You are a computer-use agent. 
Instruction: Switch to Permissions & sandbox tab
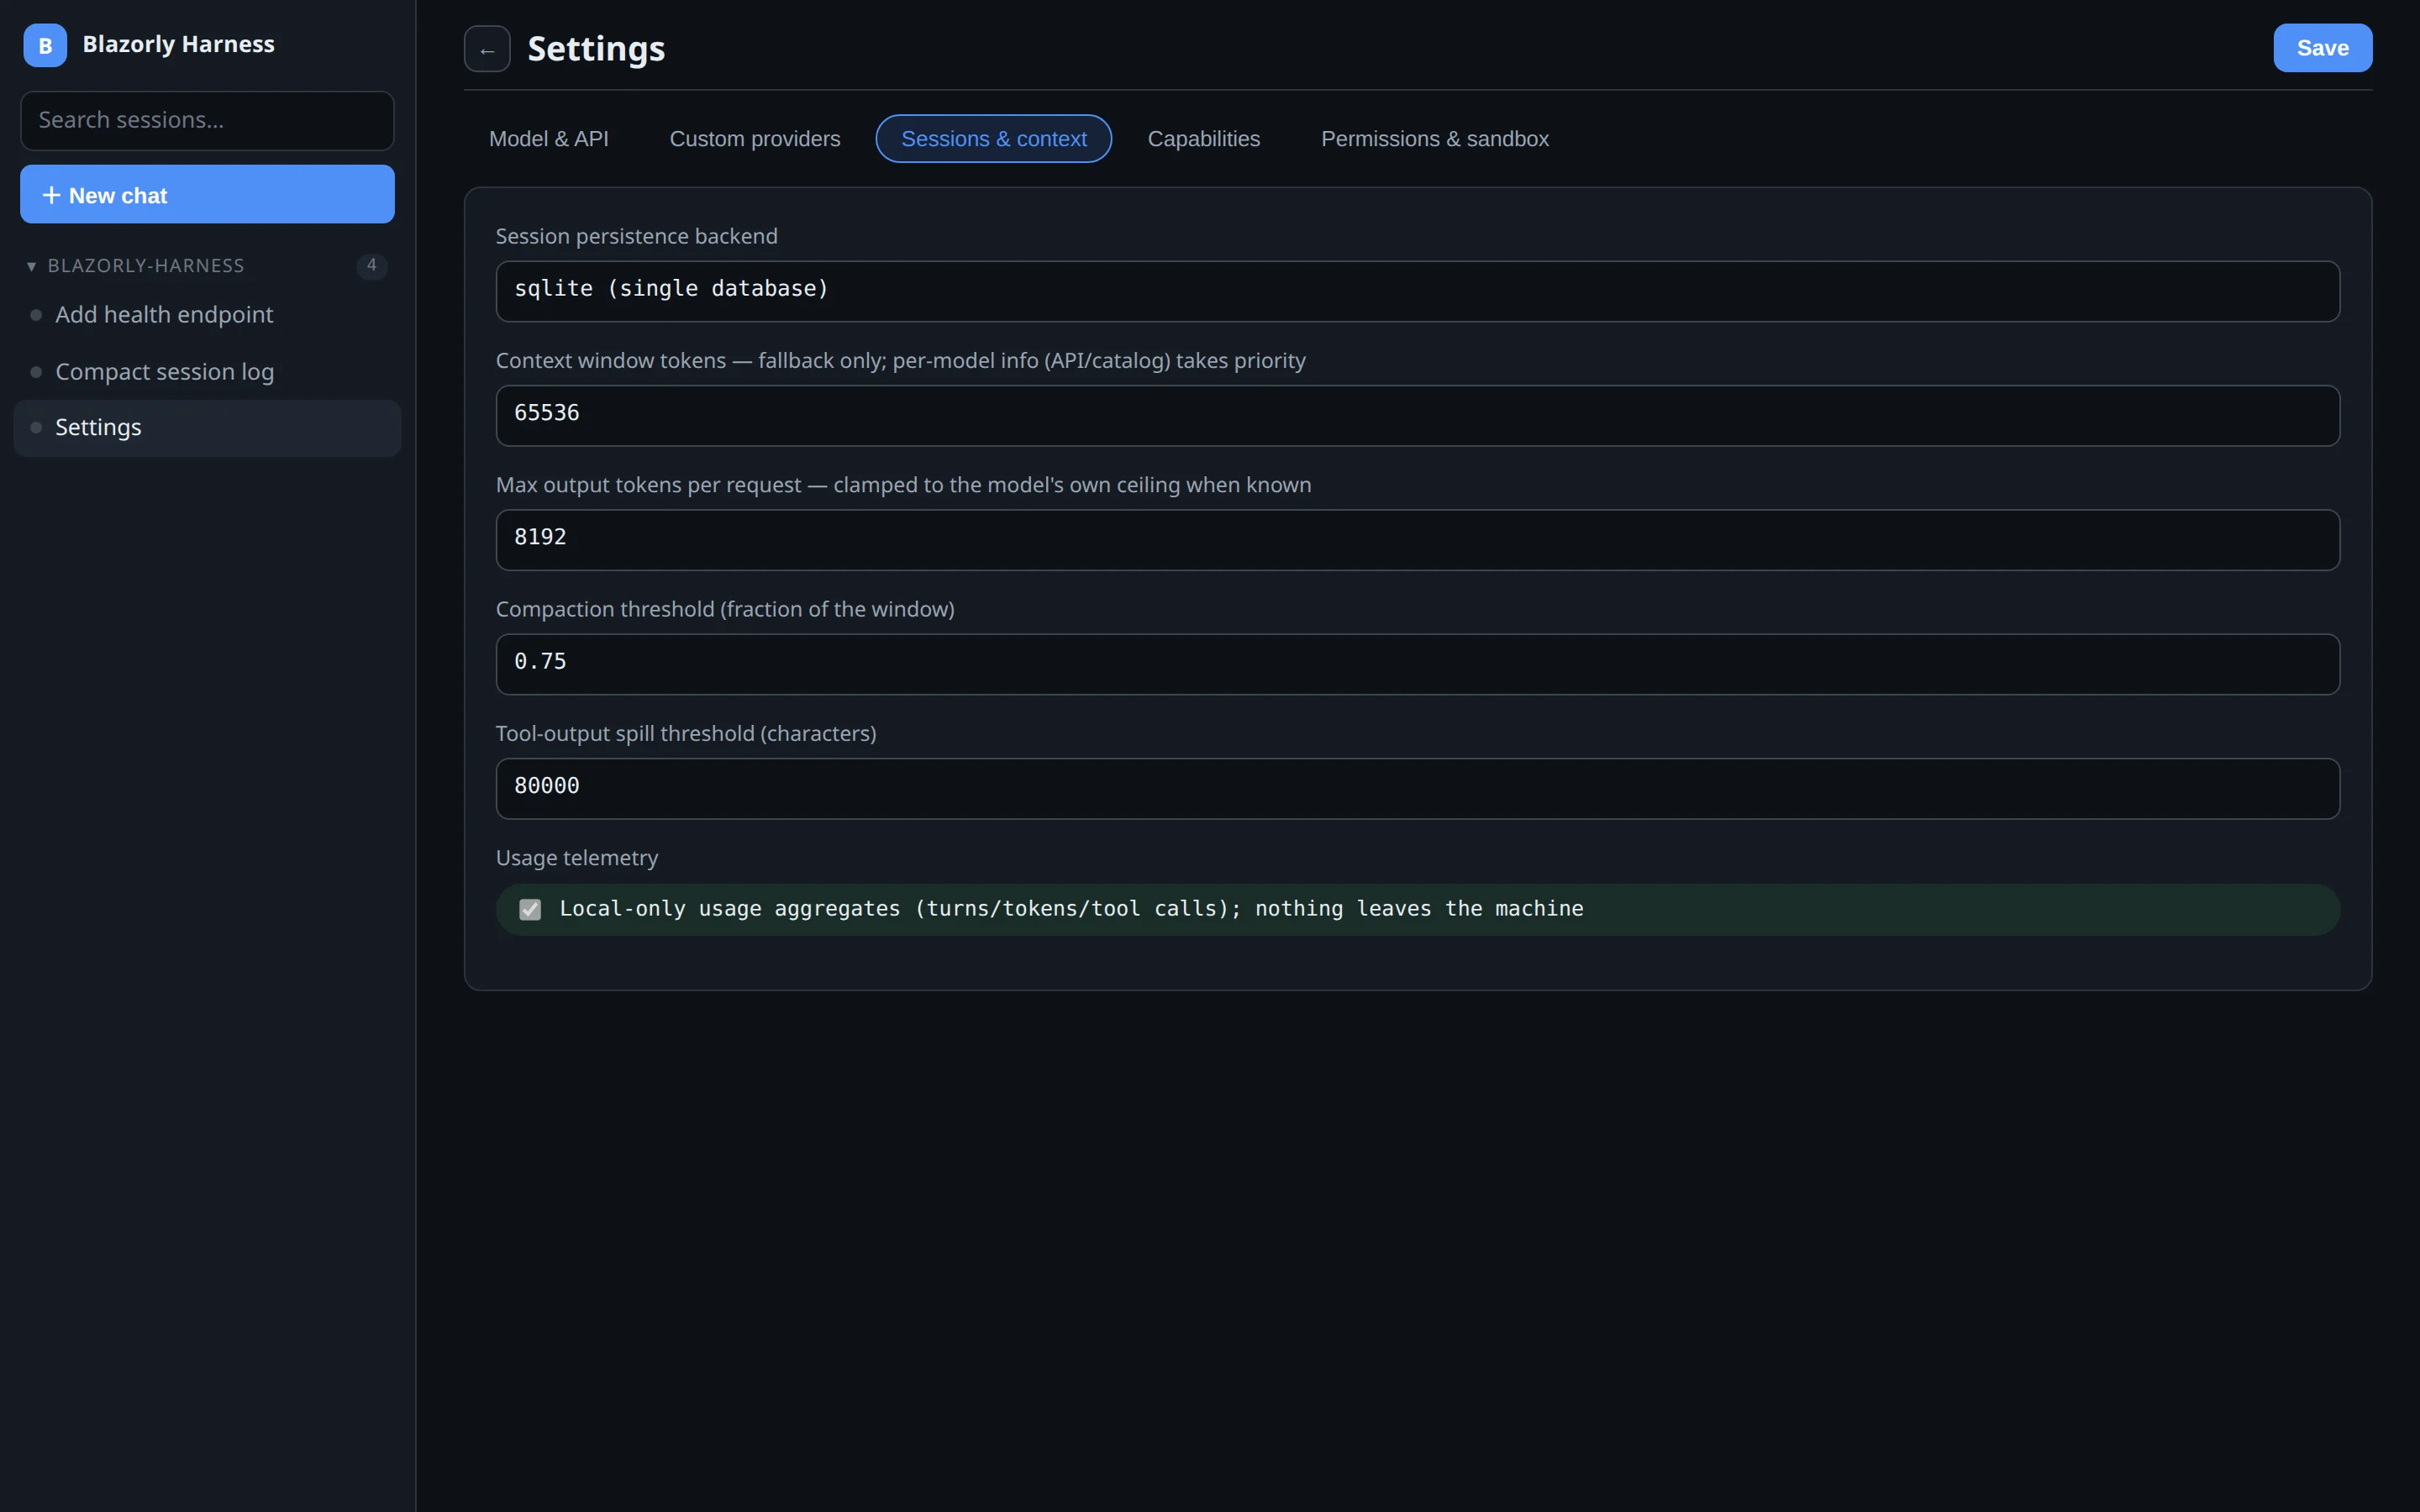click(x=1435, y=139)
